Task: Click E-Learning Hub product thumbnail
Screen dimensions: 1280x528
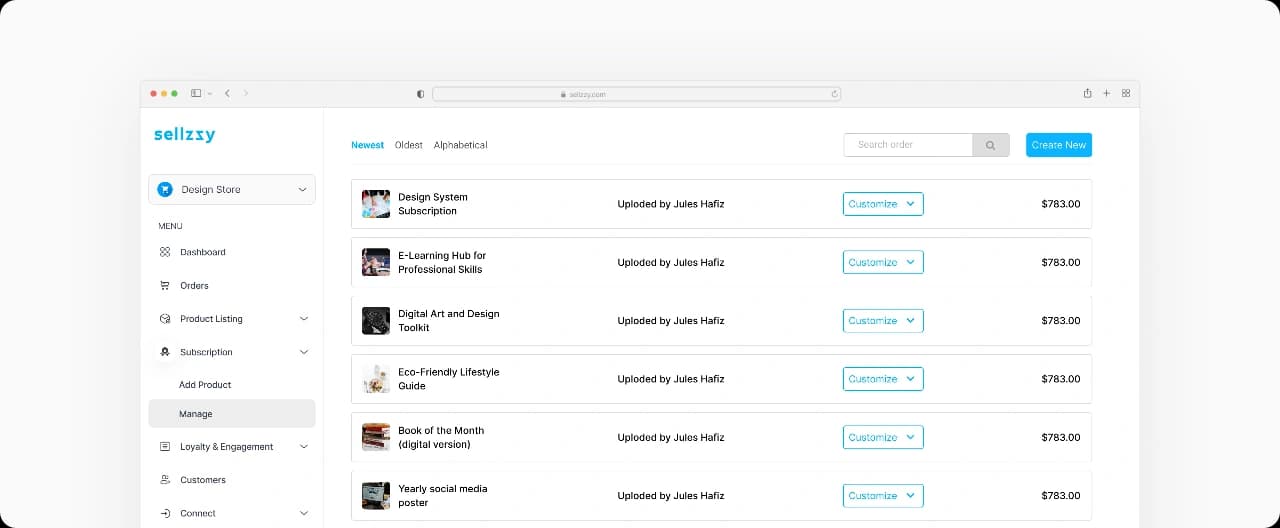Action: [376, 262]
